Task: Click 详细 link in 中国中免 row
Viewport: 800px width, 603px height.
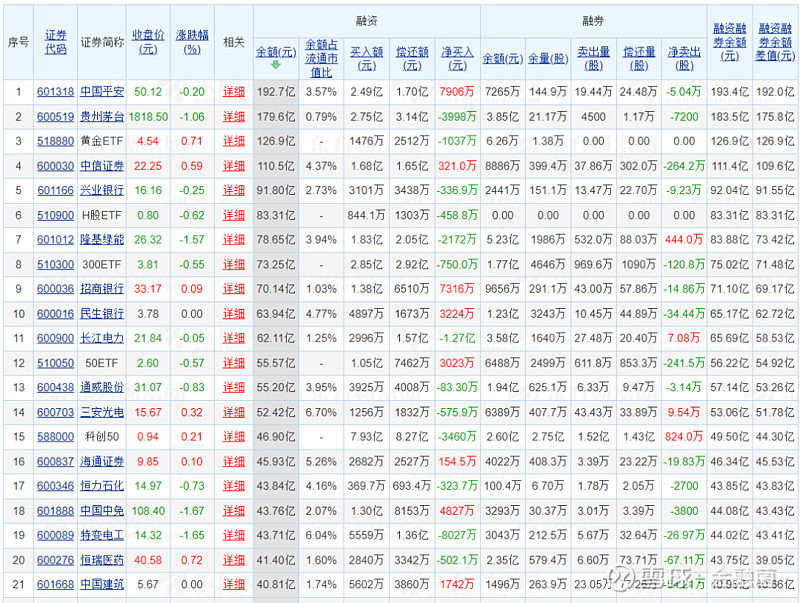Action: pyautogui.click(x=234, y=511)
